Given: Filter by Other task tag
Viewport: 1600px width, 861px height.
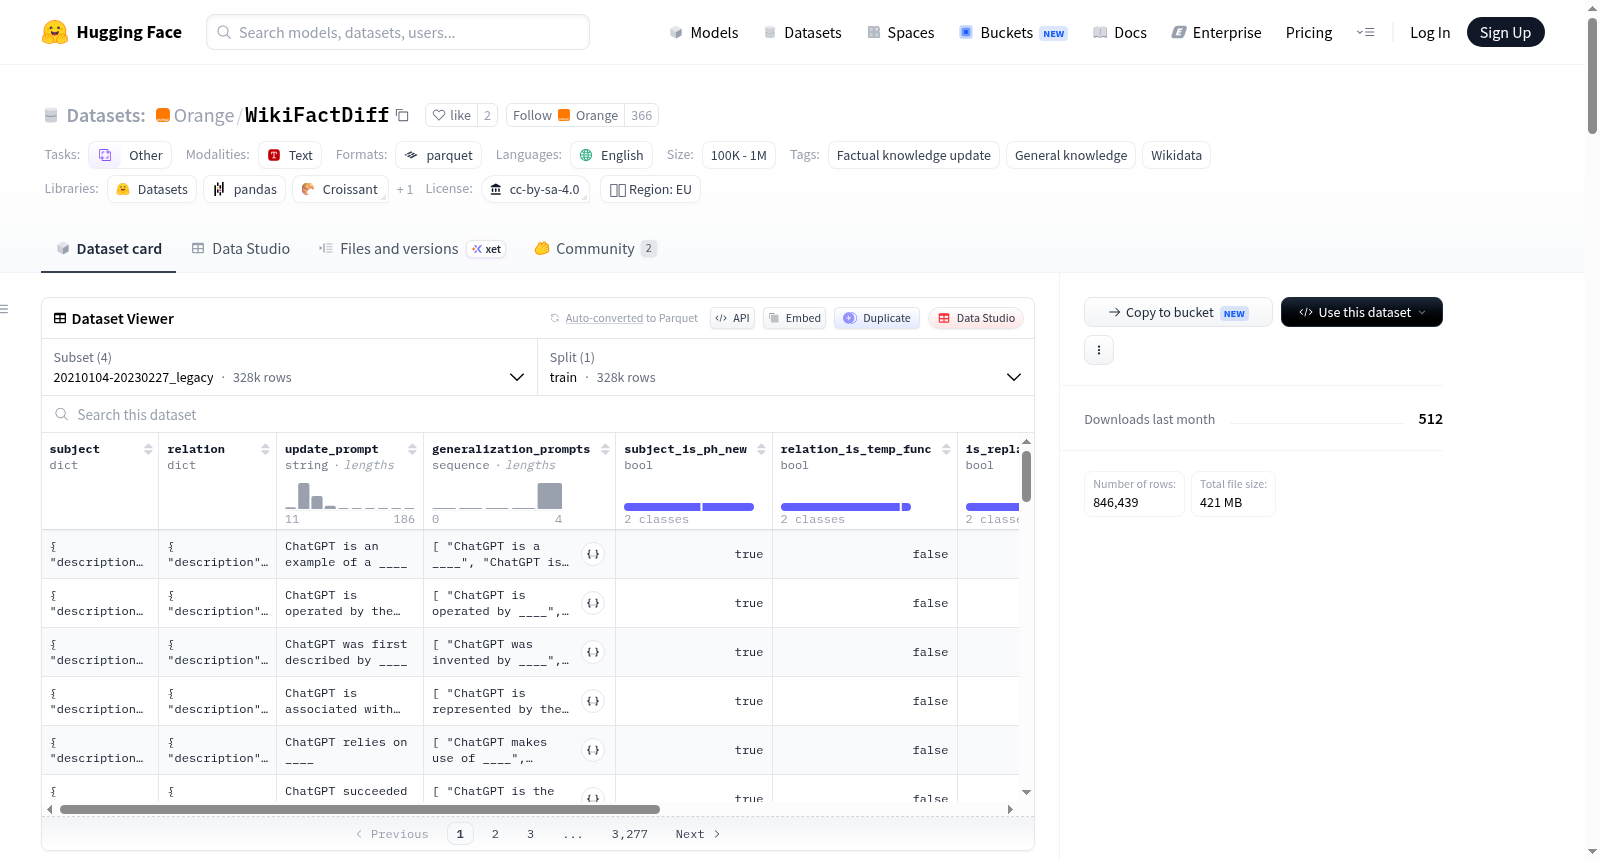Looking at the screenshot, I should coord(130,155).
